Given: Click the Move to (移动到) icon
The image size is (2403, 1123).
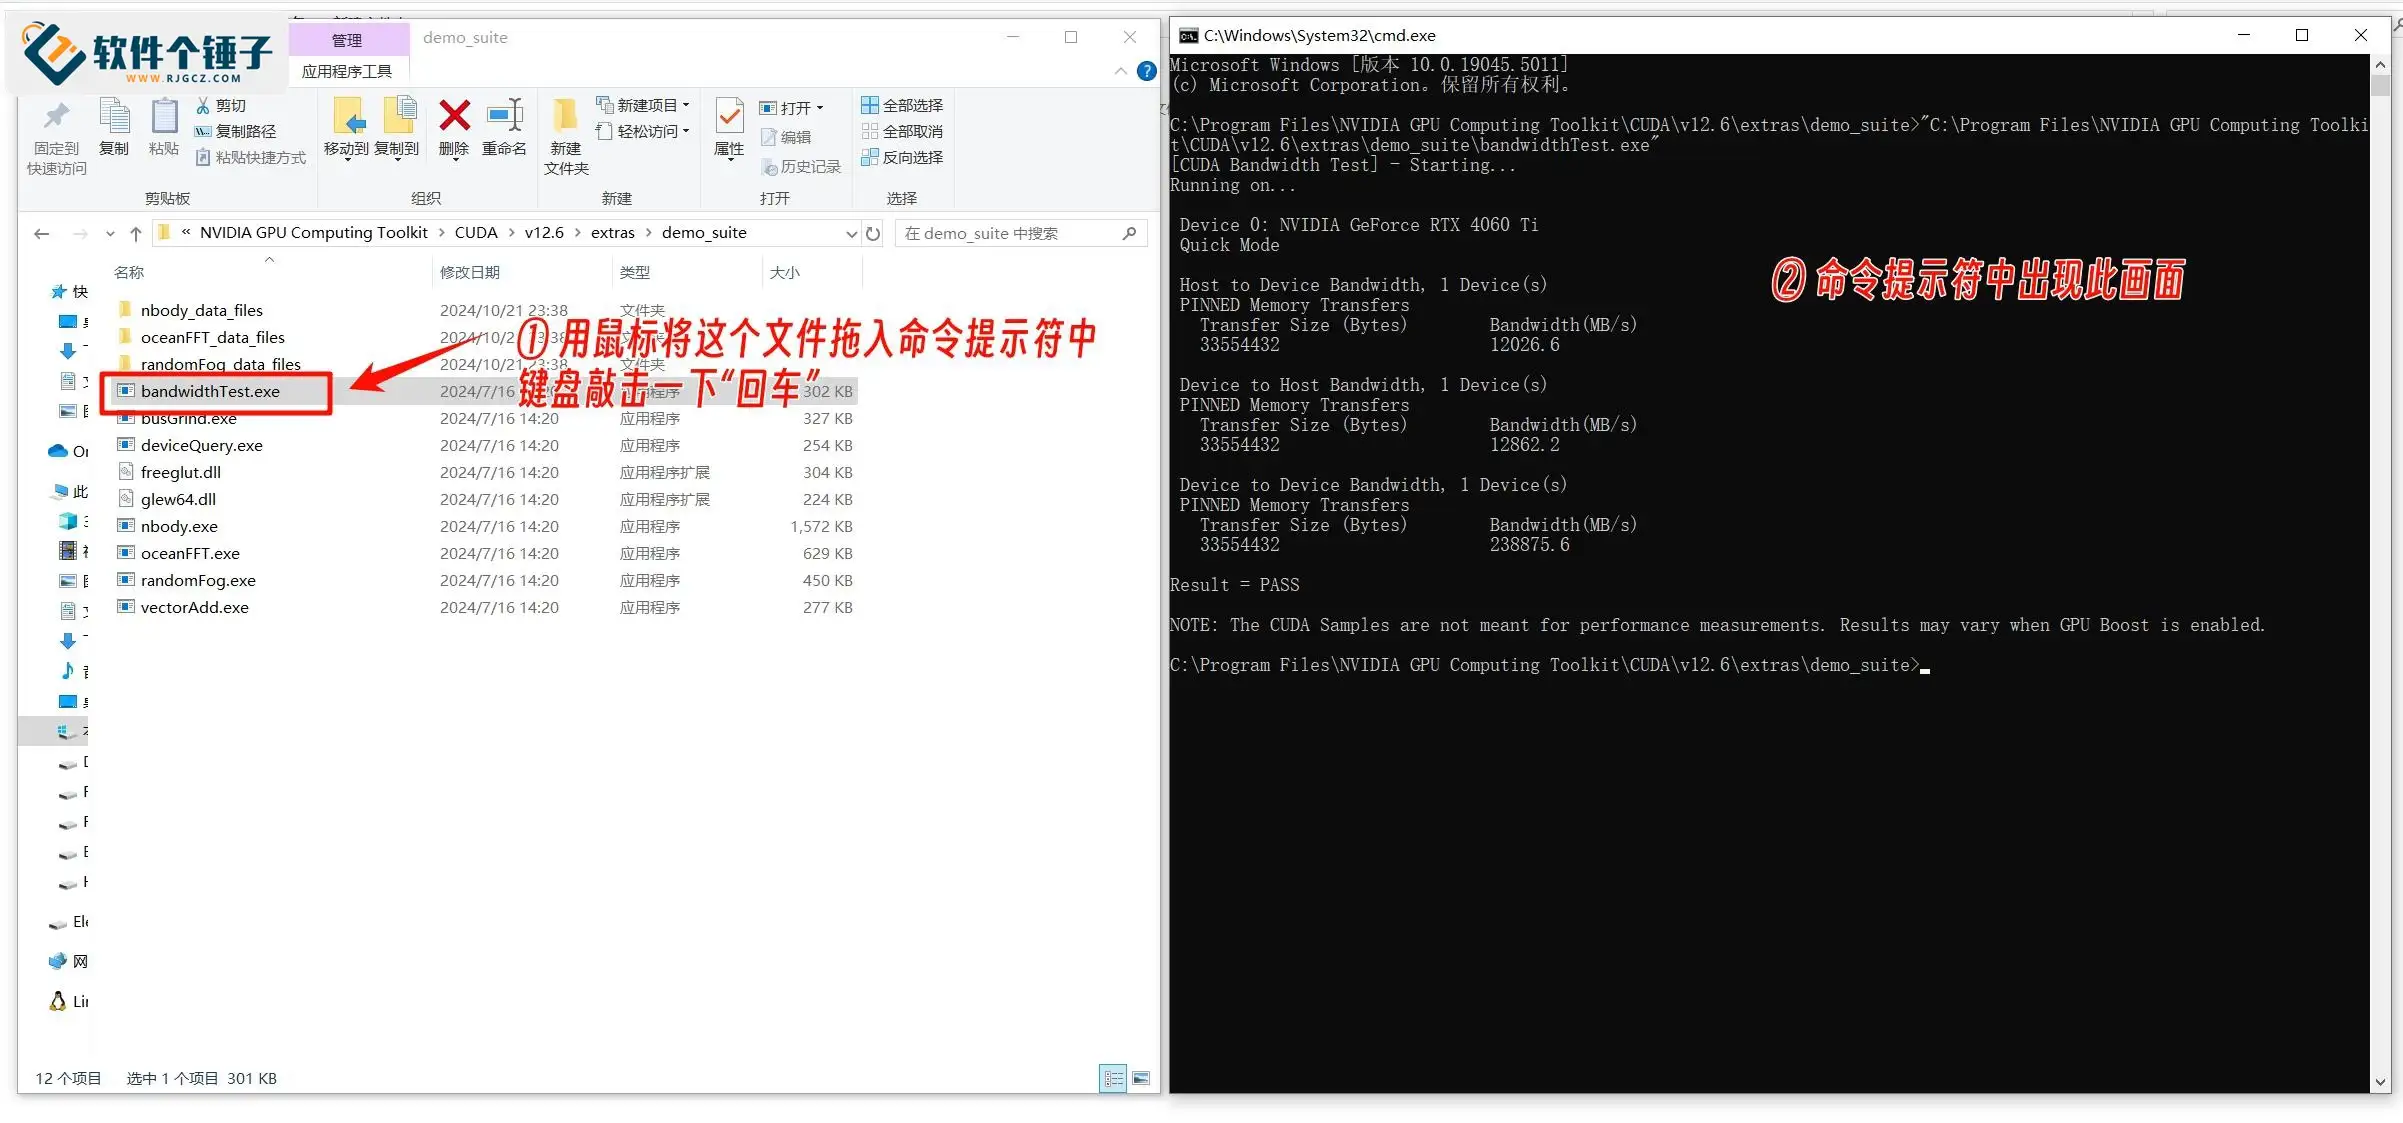Looking at the screenshot, I should pyautogui.click(x=346, y=117).
